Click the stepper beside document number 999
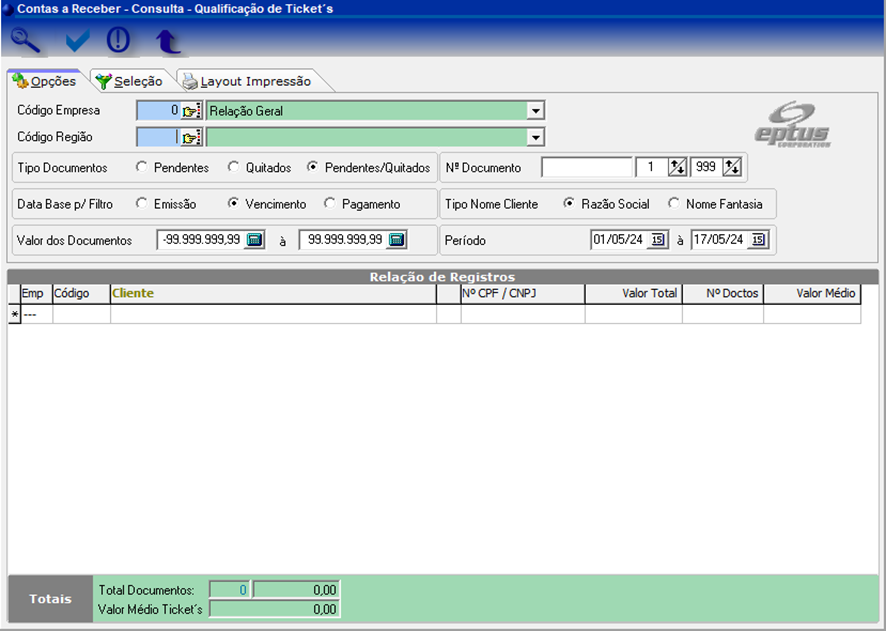 coord(733,168)
